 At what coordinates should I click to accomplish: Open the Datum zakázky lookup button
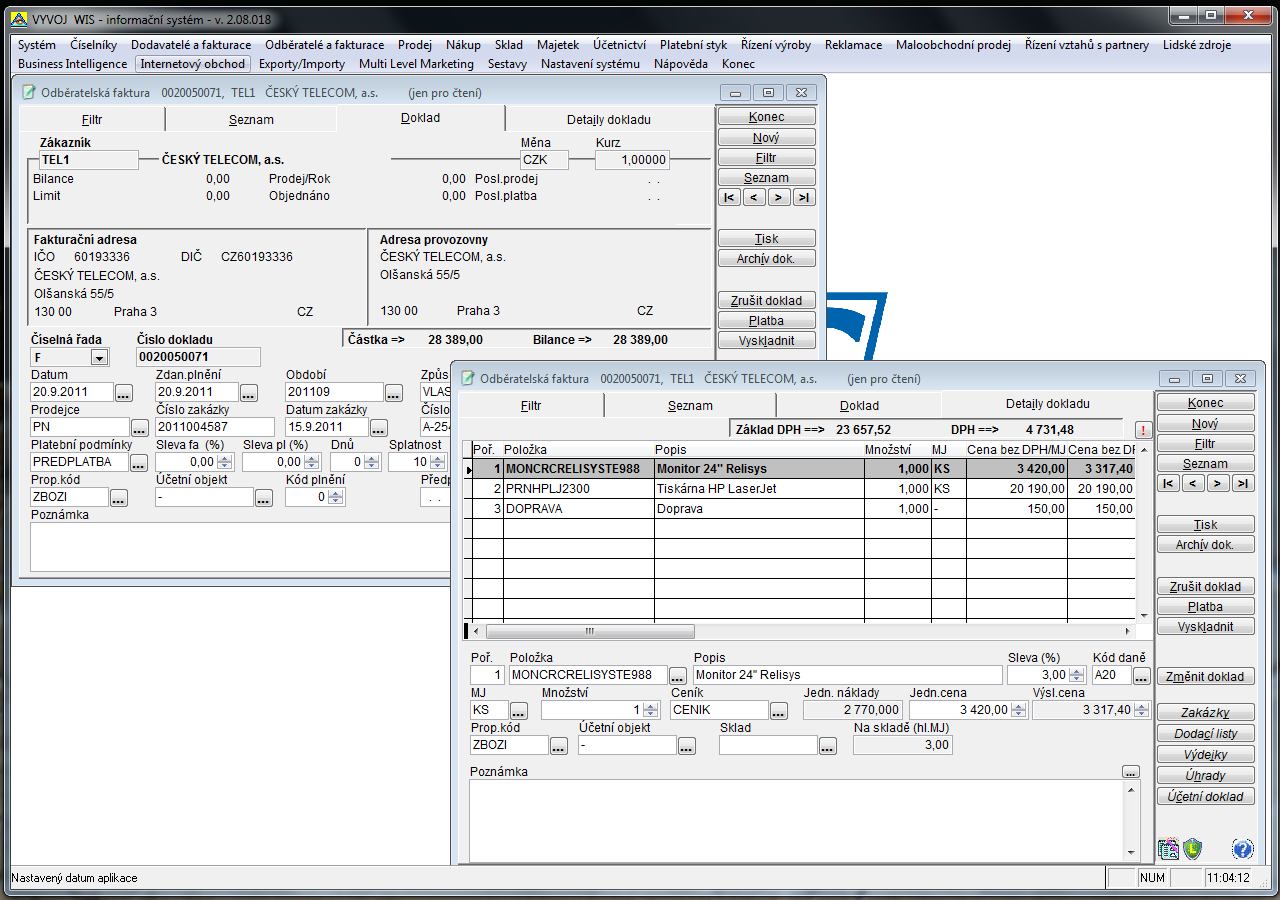click(379, 427)
